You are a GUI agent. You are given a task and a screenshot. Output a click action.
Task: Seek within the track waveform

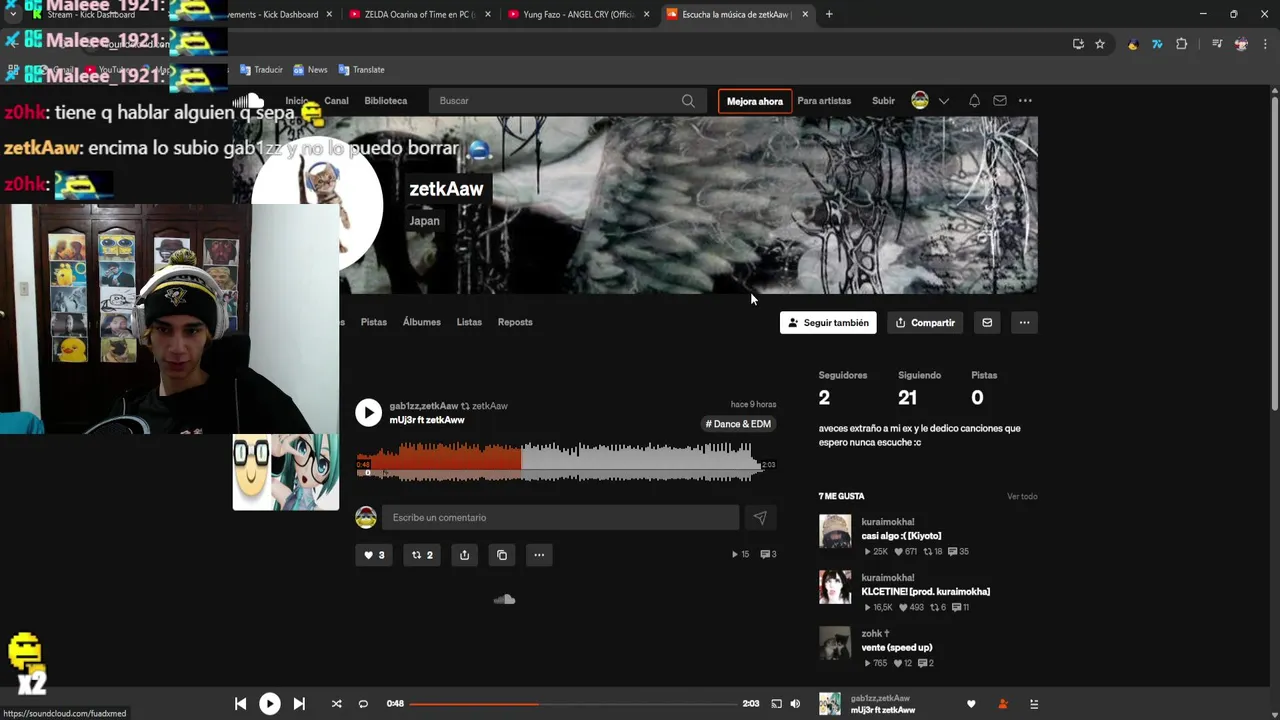click(560, 463)
